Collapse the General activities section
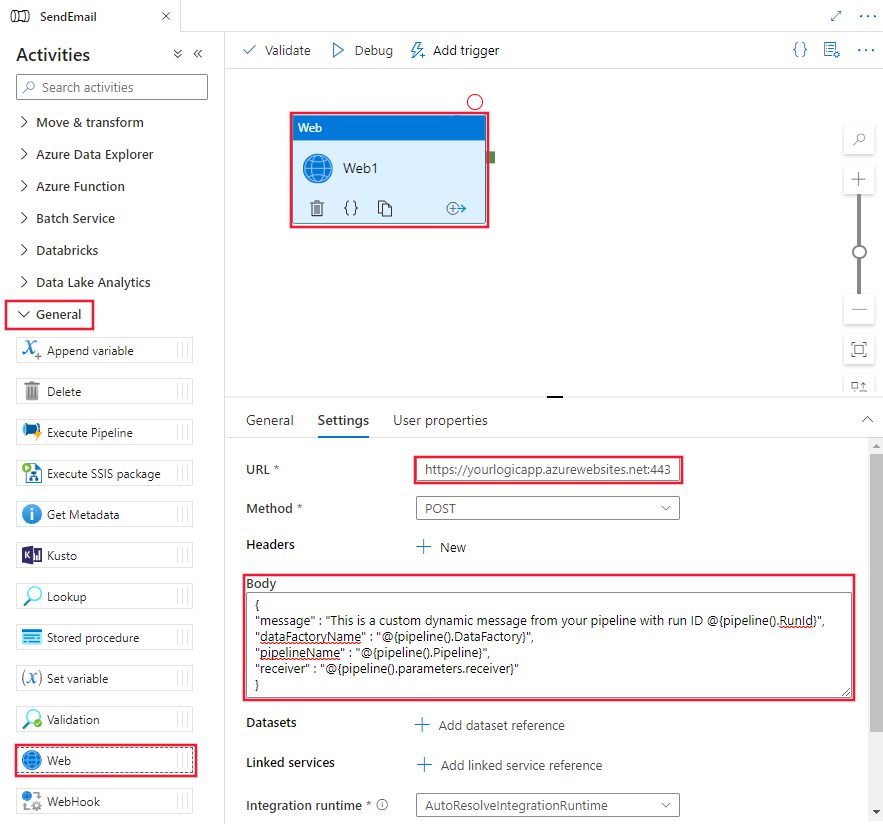This screenshot has width=883, height=824. [49, 314]
